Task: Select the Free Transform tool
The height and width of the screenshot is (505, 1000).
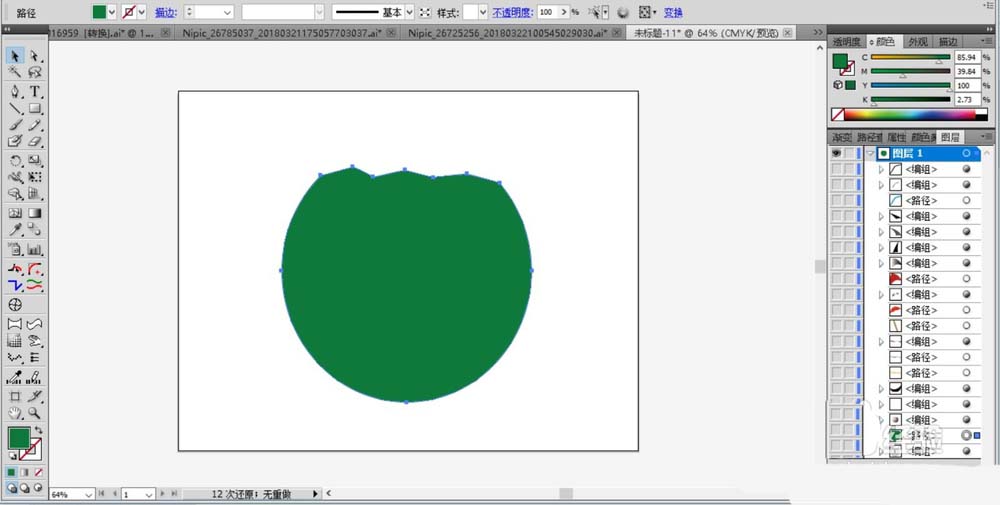Action: [x=35, y=177]
